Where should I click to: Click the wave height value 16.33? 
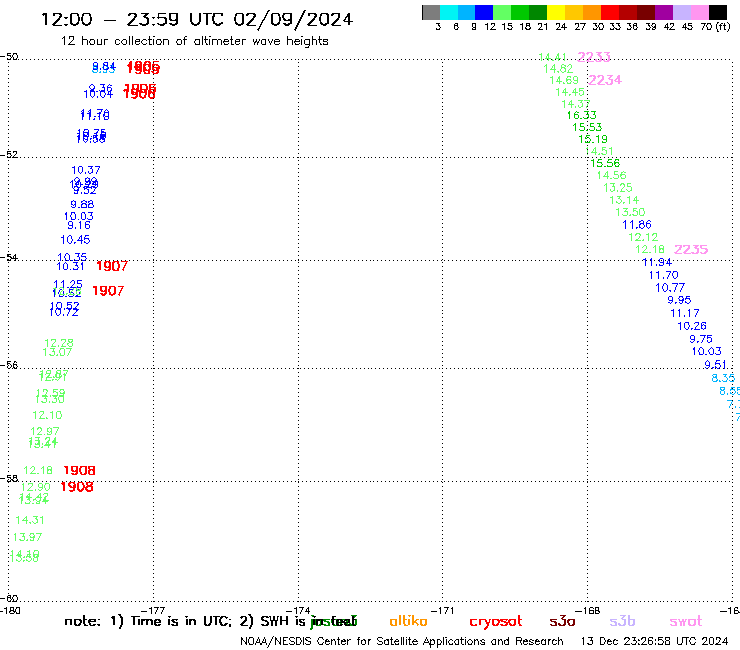581,115
